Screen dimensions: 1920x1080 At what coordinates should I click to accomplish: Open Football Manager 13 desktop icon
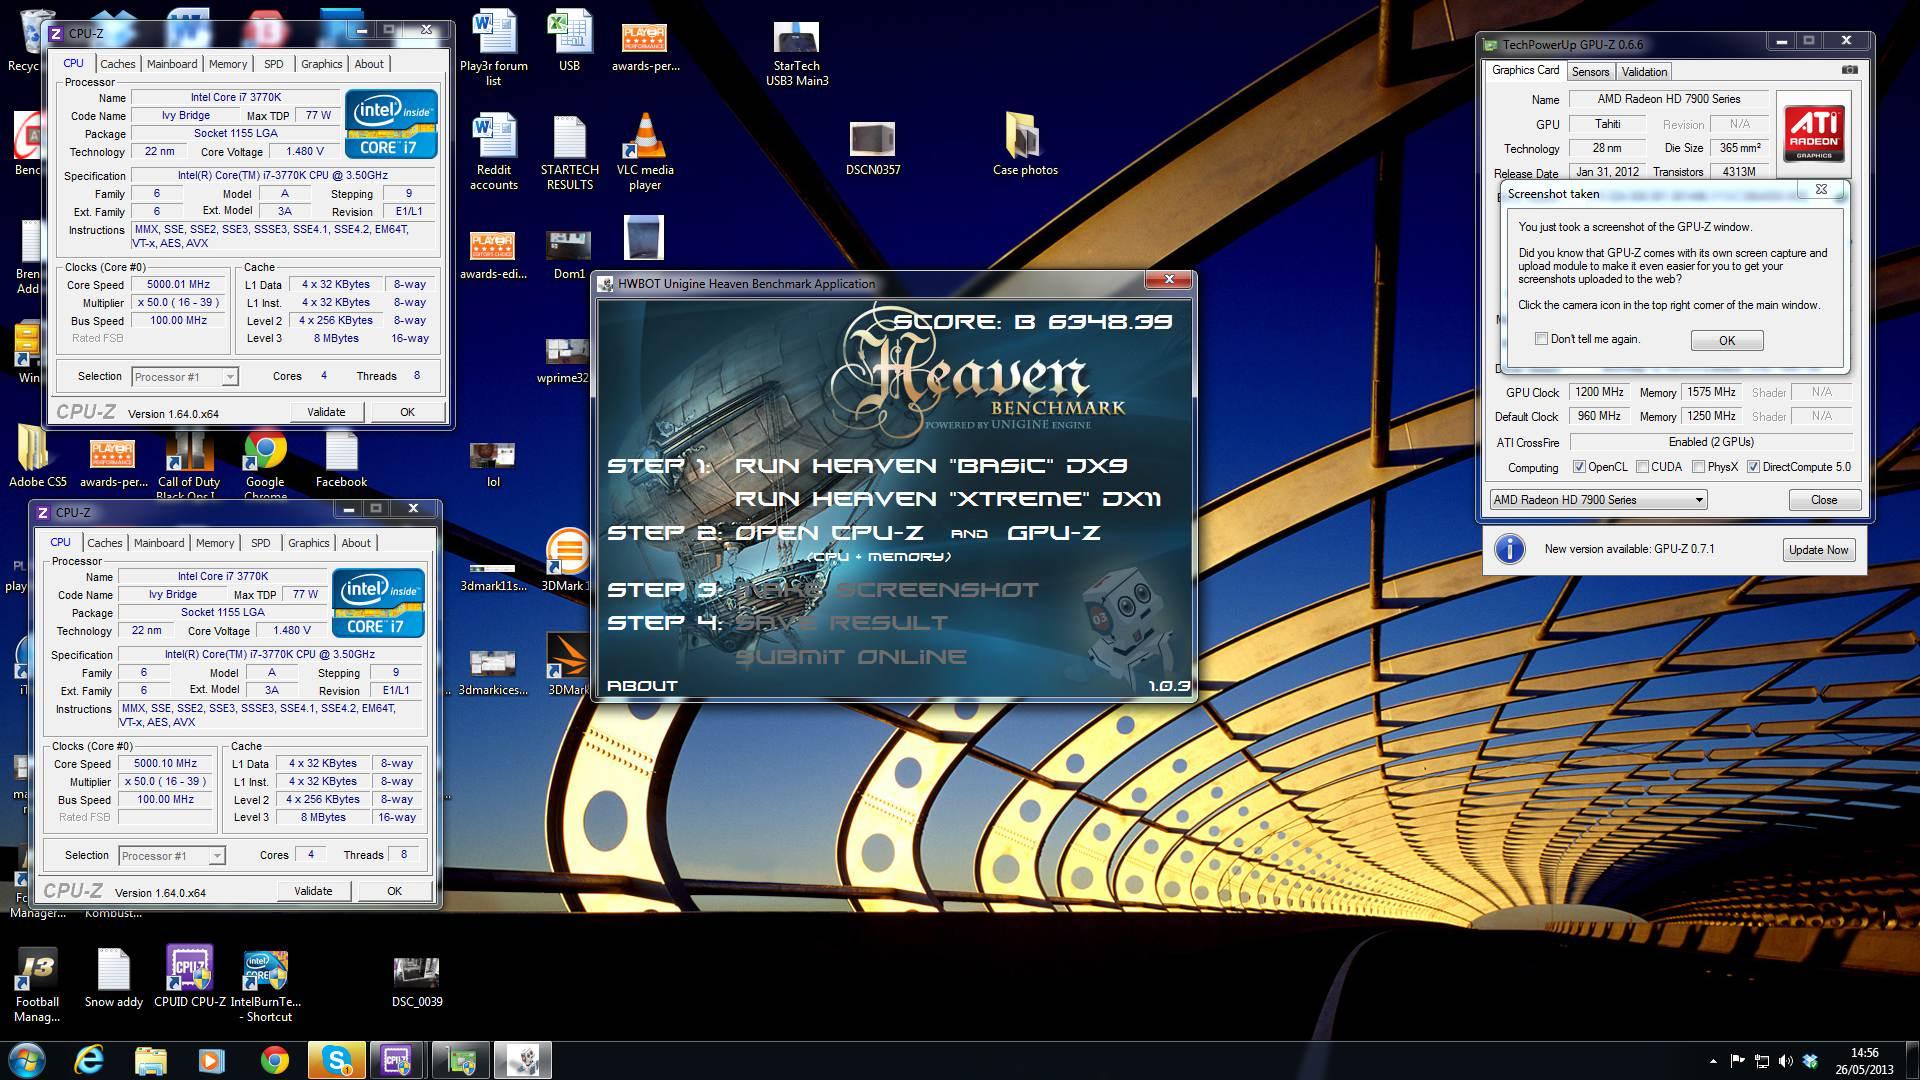pos(37,984)
